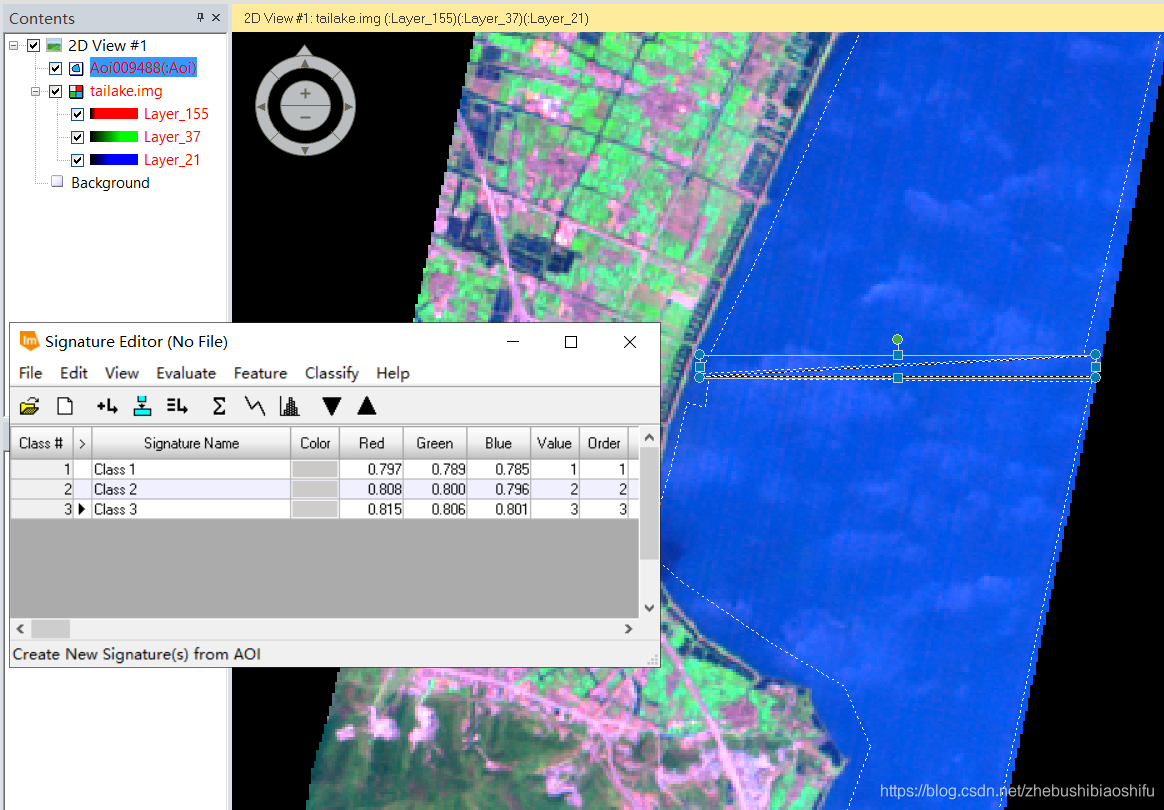Click scroll up arrow in signature table
Image resolution: width=1164 pixels, height=810 pixels.
[649, 437]
